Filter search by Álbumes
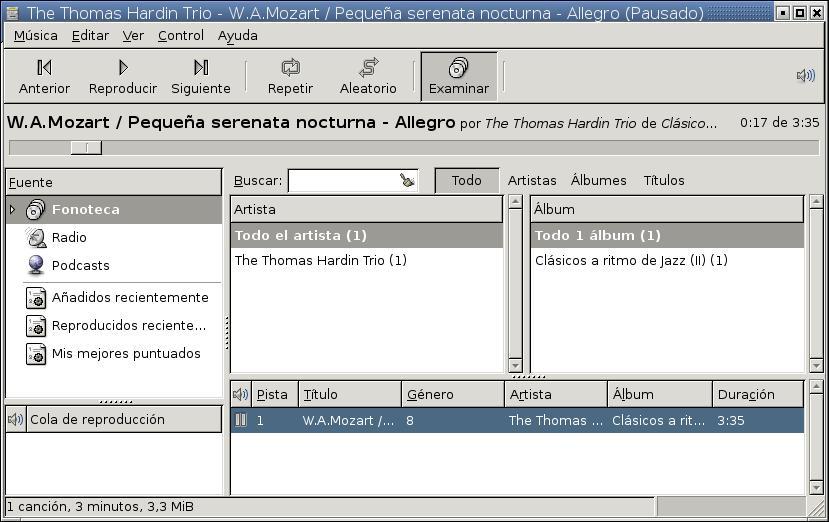The width and height of the screenshot is (829, 522). click(598, 181)
